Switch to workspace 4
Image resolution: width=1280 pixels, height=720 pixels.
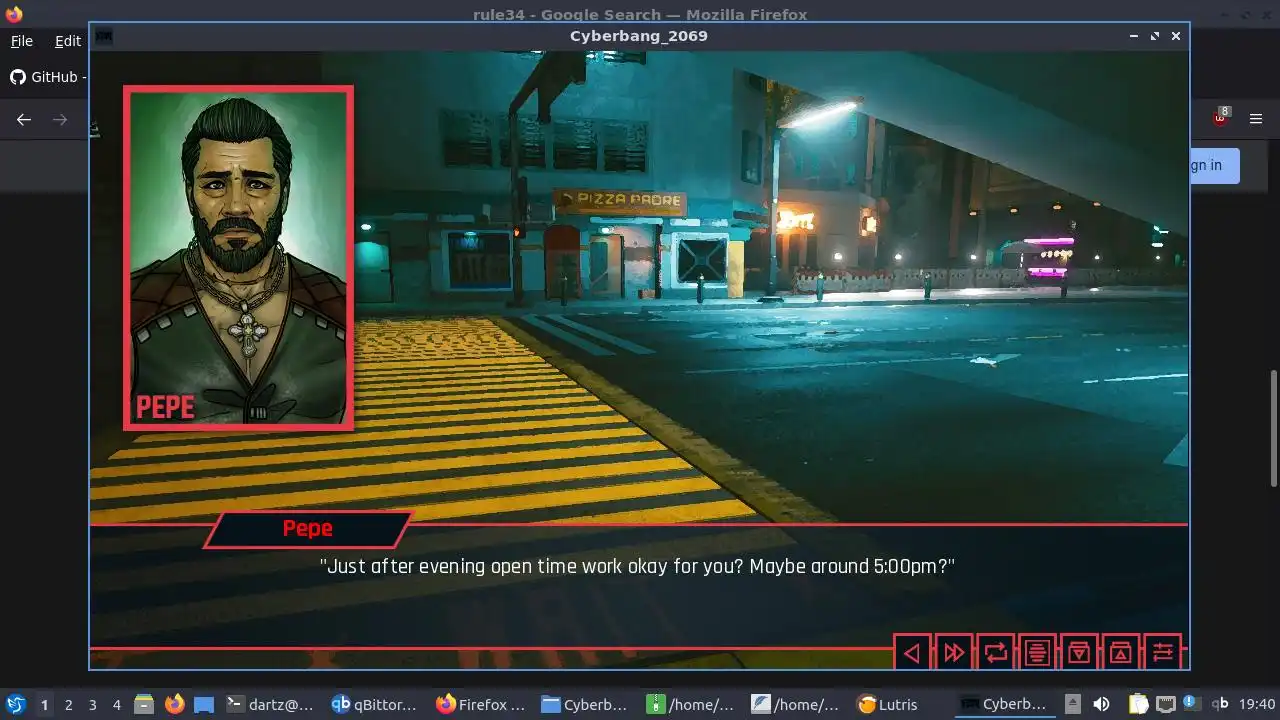click(117, 705)
